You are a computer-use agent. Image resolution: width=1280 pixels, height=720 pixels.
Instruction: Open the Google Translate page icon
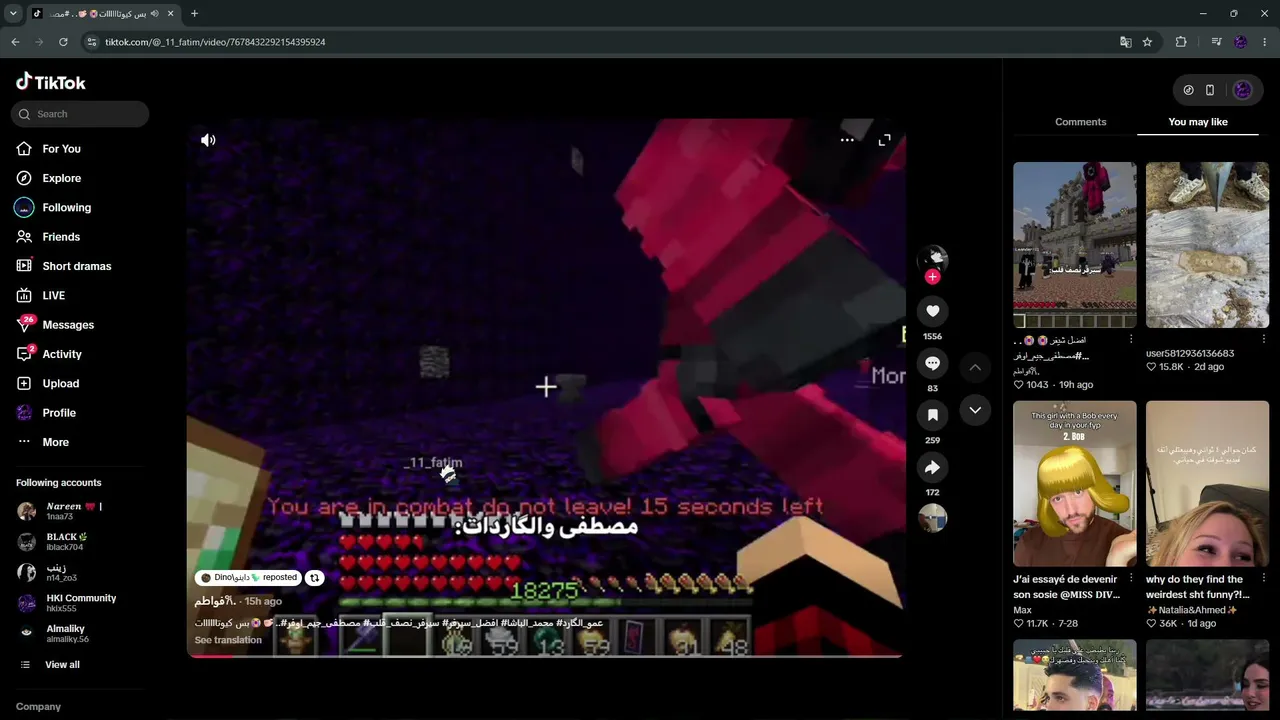(1126, 42)
